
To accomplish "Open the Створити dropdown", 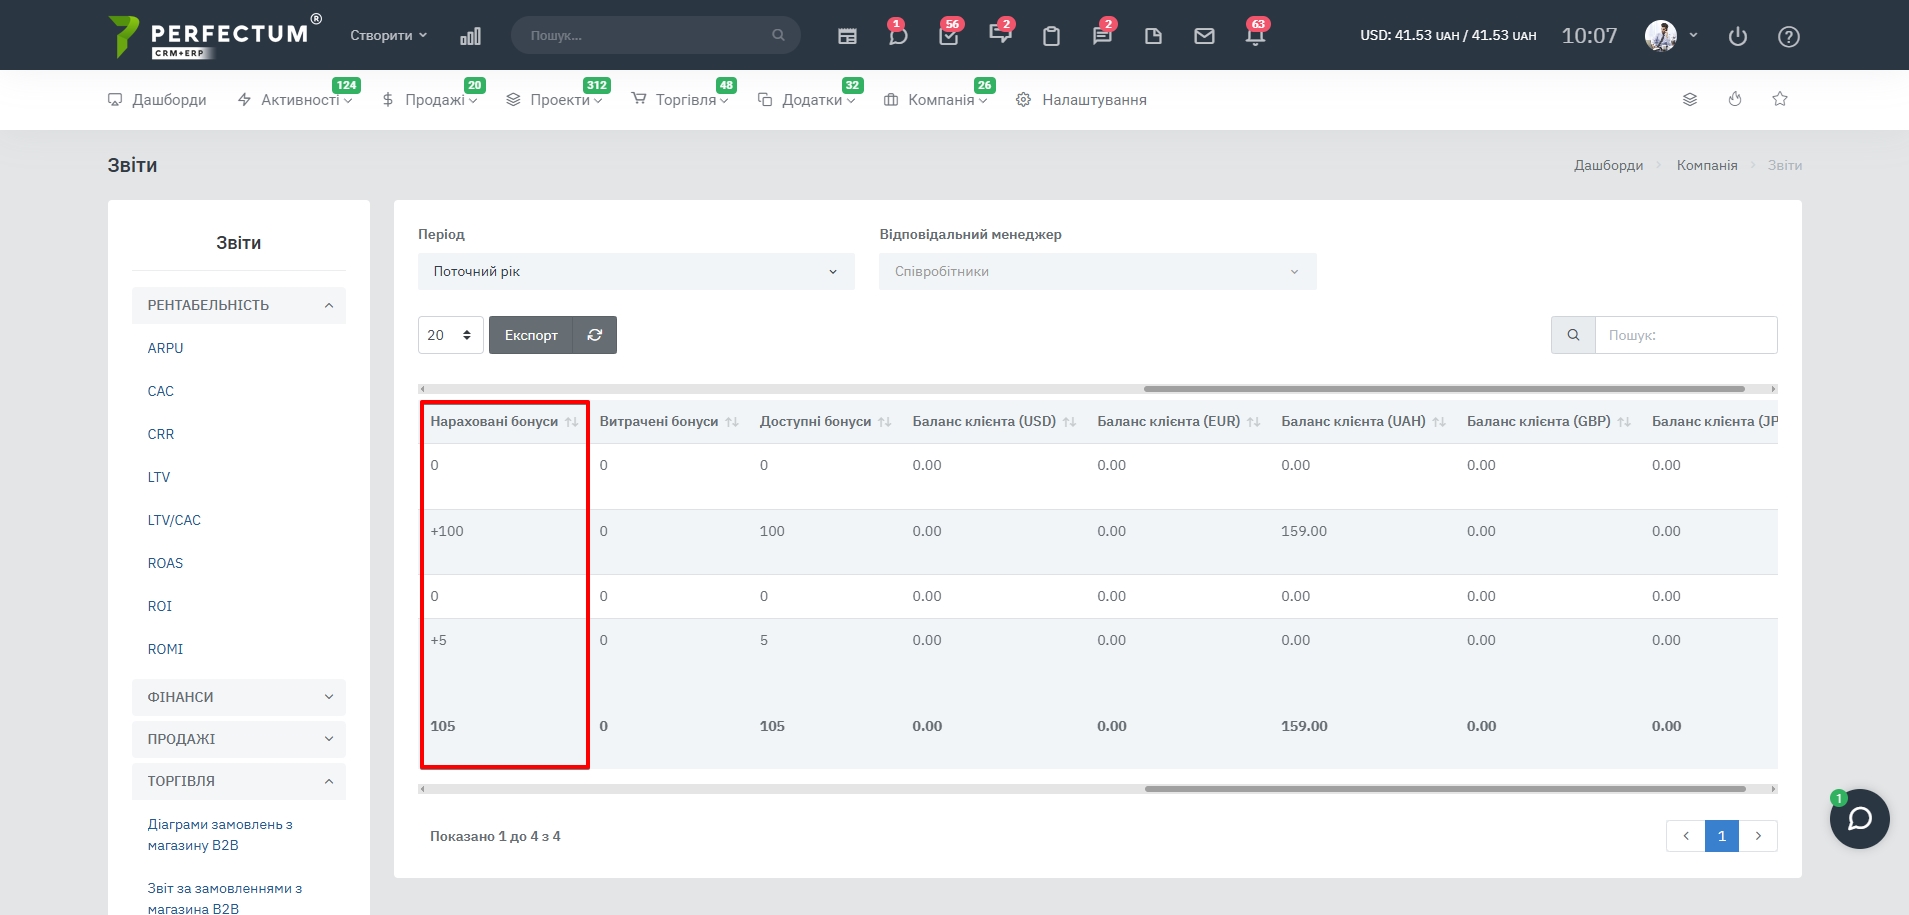I will click(388, 35).
